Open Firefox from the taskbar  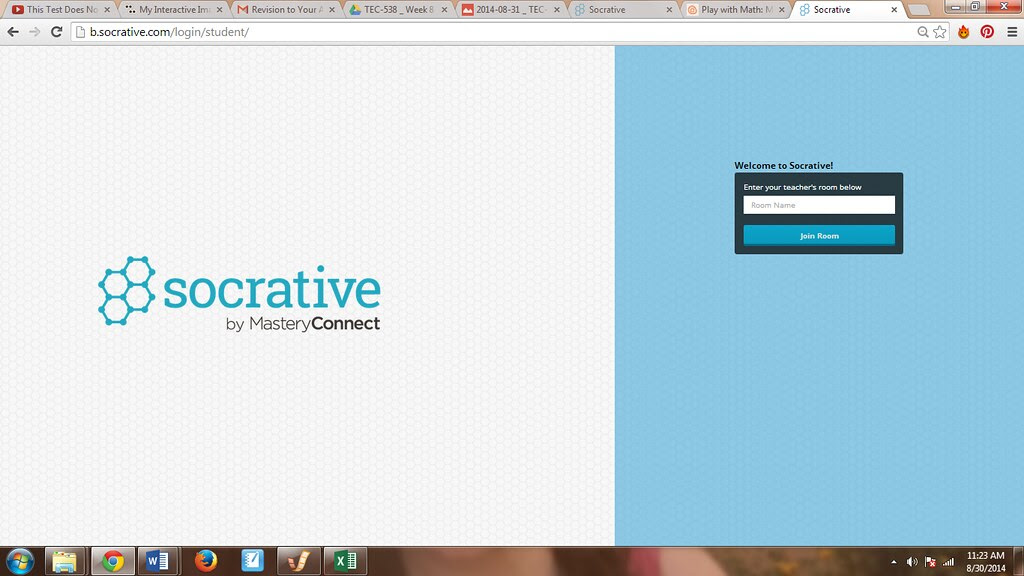pos(206,561)
